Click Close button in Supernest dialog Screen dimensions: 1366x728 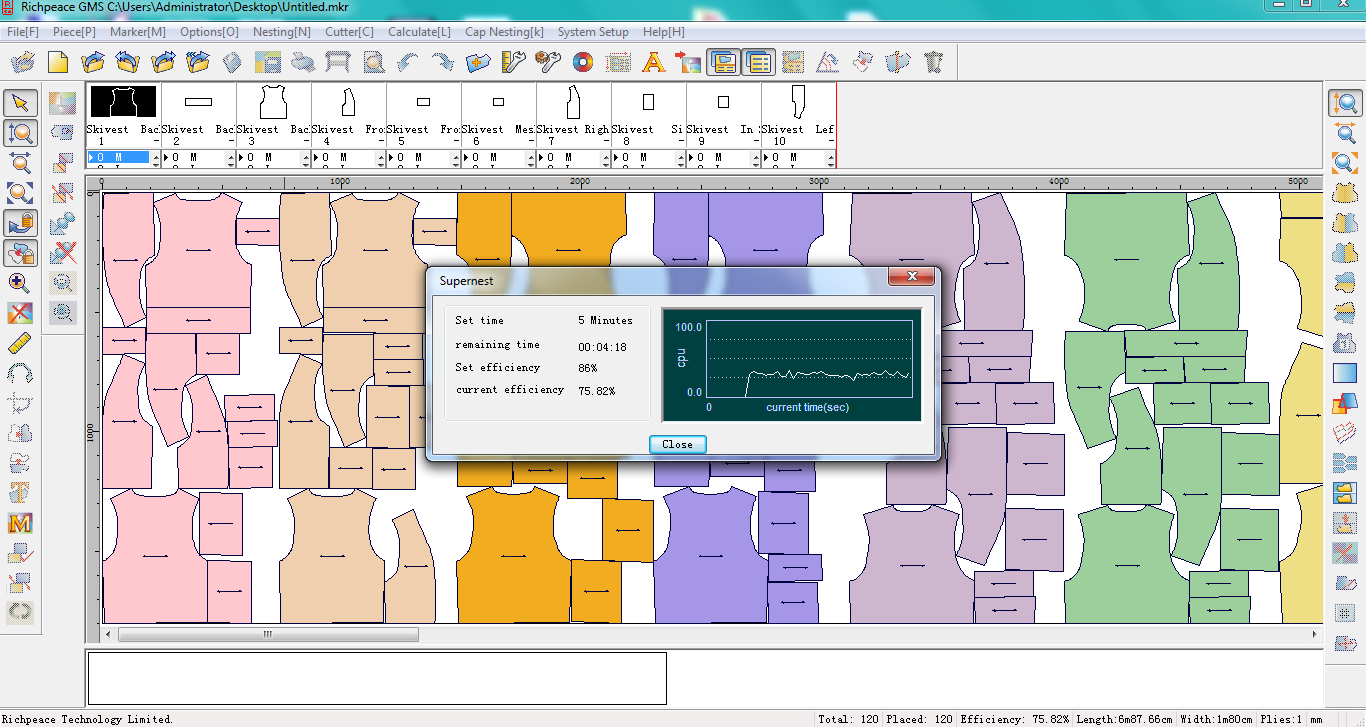coord(677,444)
